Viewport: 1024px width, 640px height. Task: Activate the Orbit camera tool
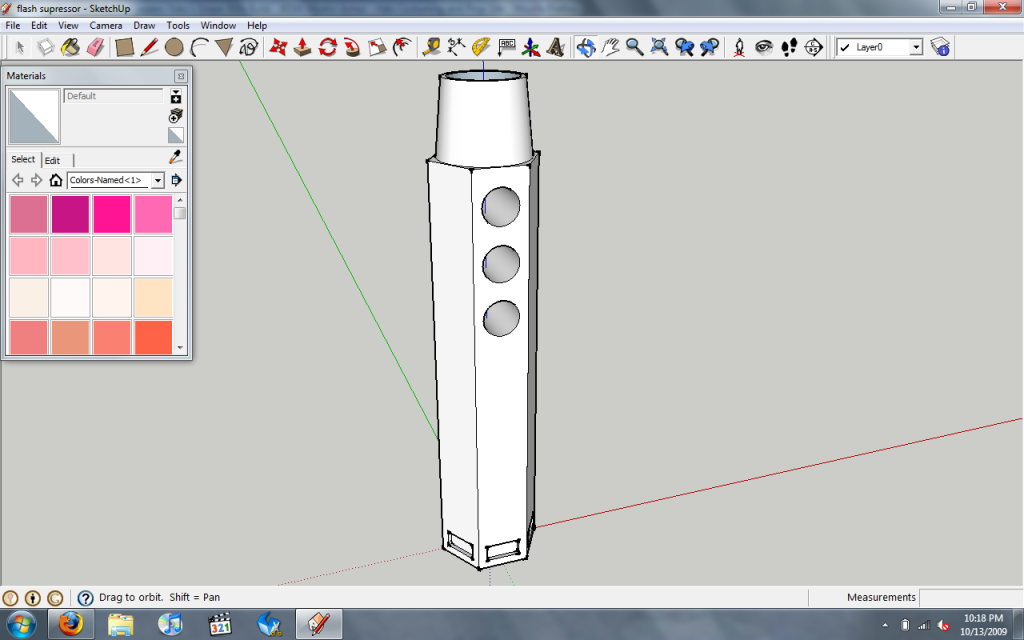(586, 47)
